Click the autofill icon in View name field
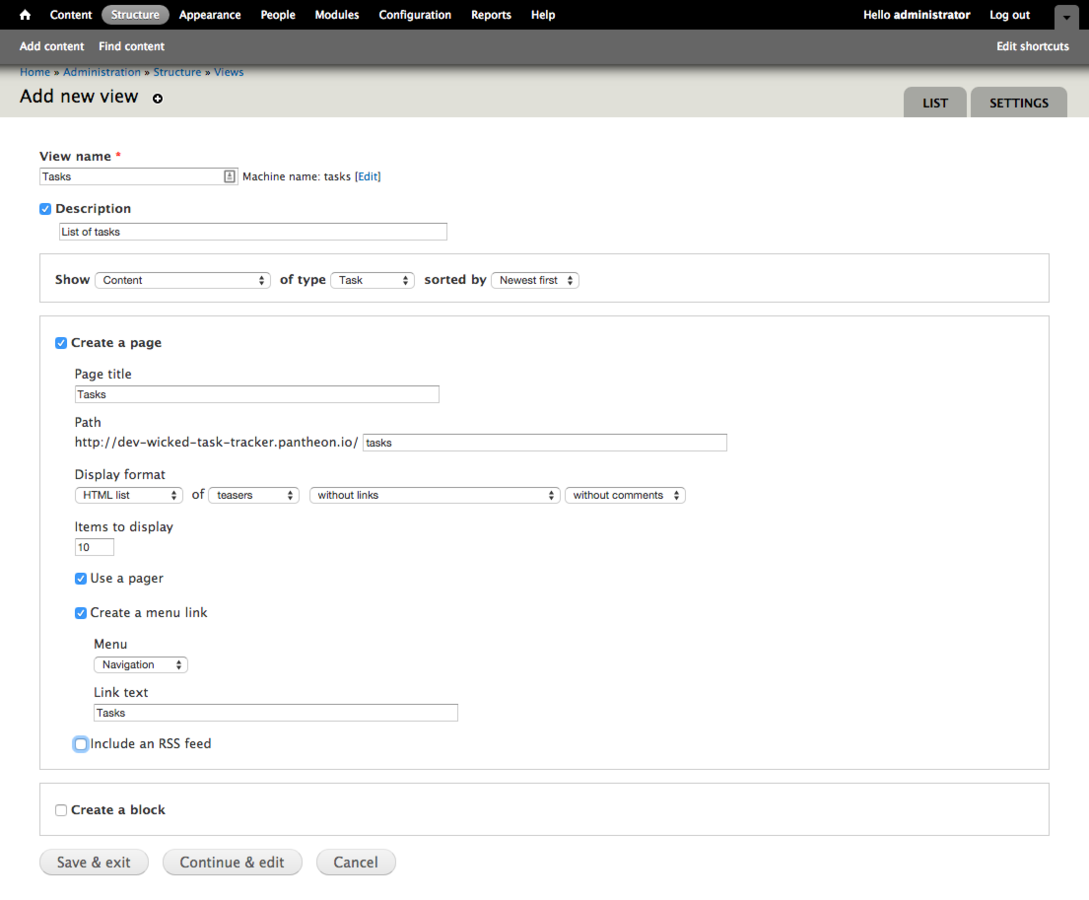This screenshot has height=900, width=1089. tap(229, 176)
